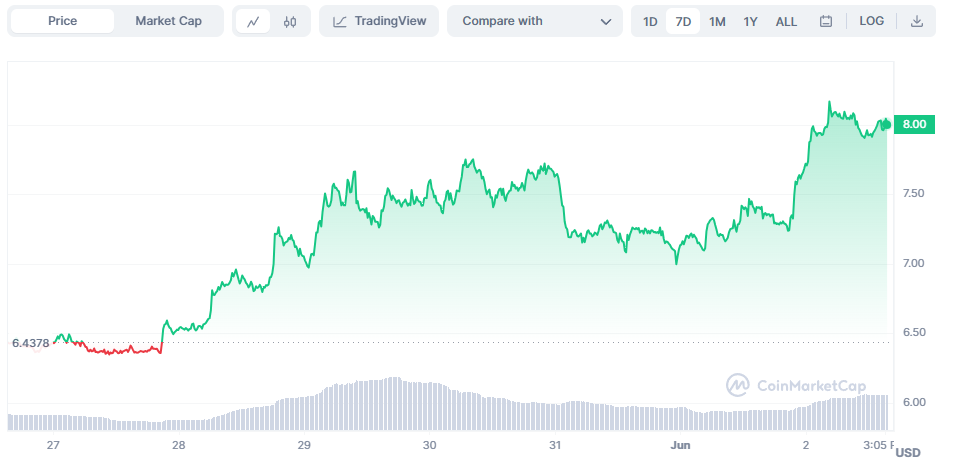This screenshot has height=475, width=965.
Task: Switch chart to Market Cap
Action: pyautogui.click(x=168, y=21)
